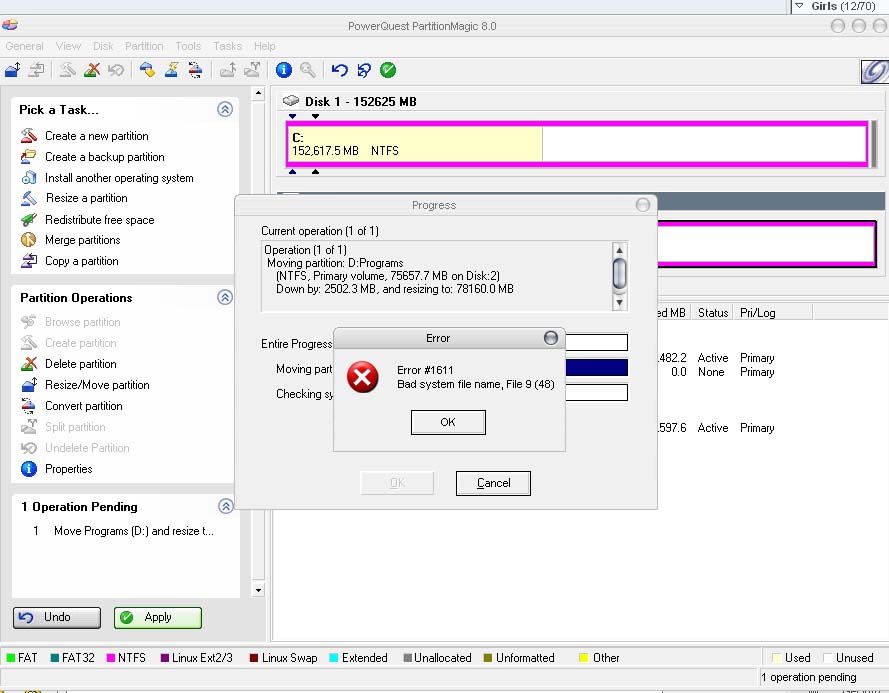Screen dimensions: 889x693
Task: Collapse the 1 Operation Pending panel
Action: coord(225,507)
